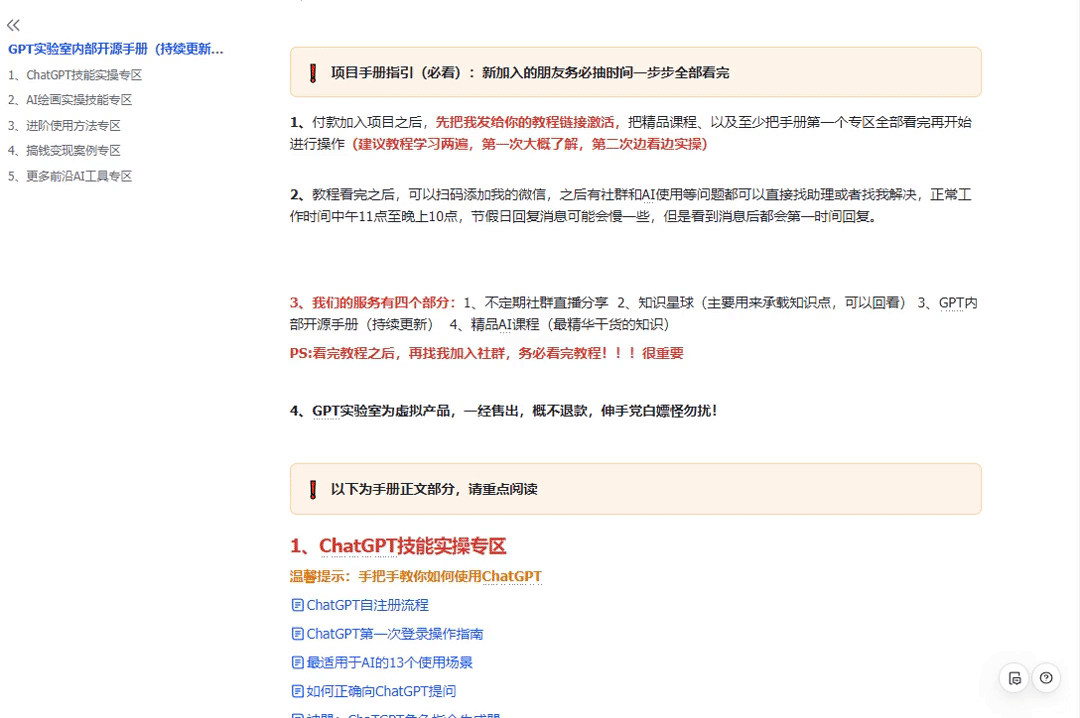Click the red exclamation icon in 项目手册指引 banner
Screen dimensions: 1080x718
click(311, 71)
